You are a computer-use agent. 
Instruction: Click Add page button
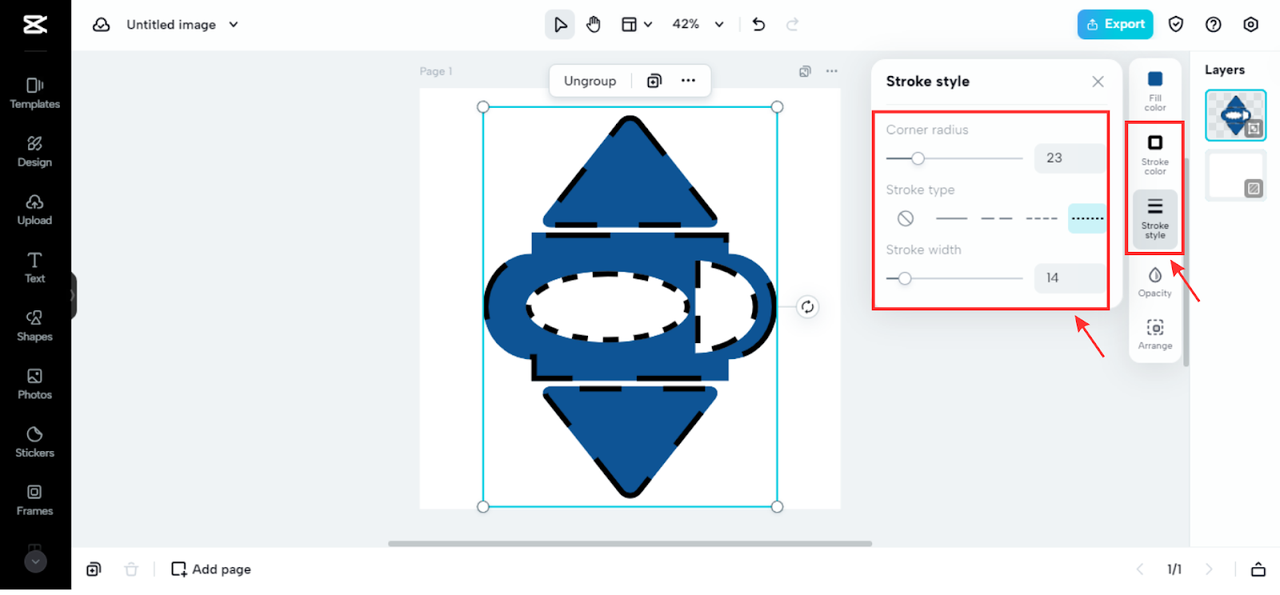[211, 569]
